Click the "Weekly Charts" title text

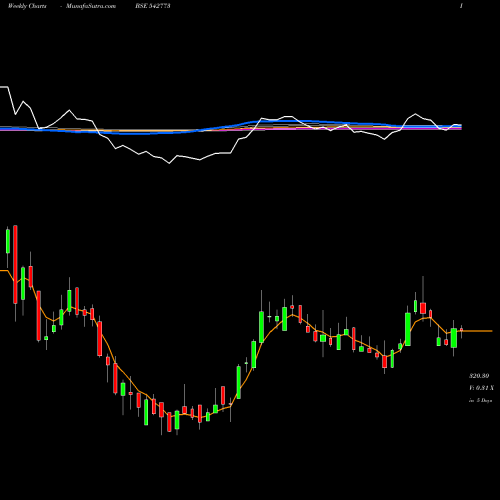(27, 6)
